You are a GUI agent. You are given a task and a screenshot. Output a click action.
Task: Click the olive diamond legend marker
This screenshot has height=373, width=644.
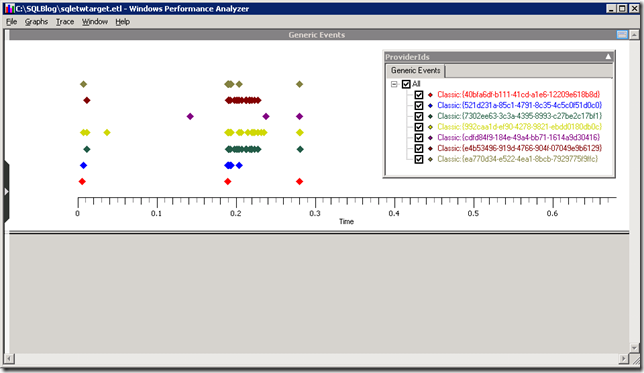point(430,159)
